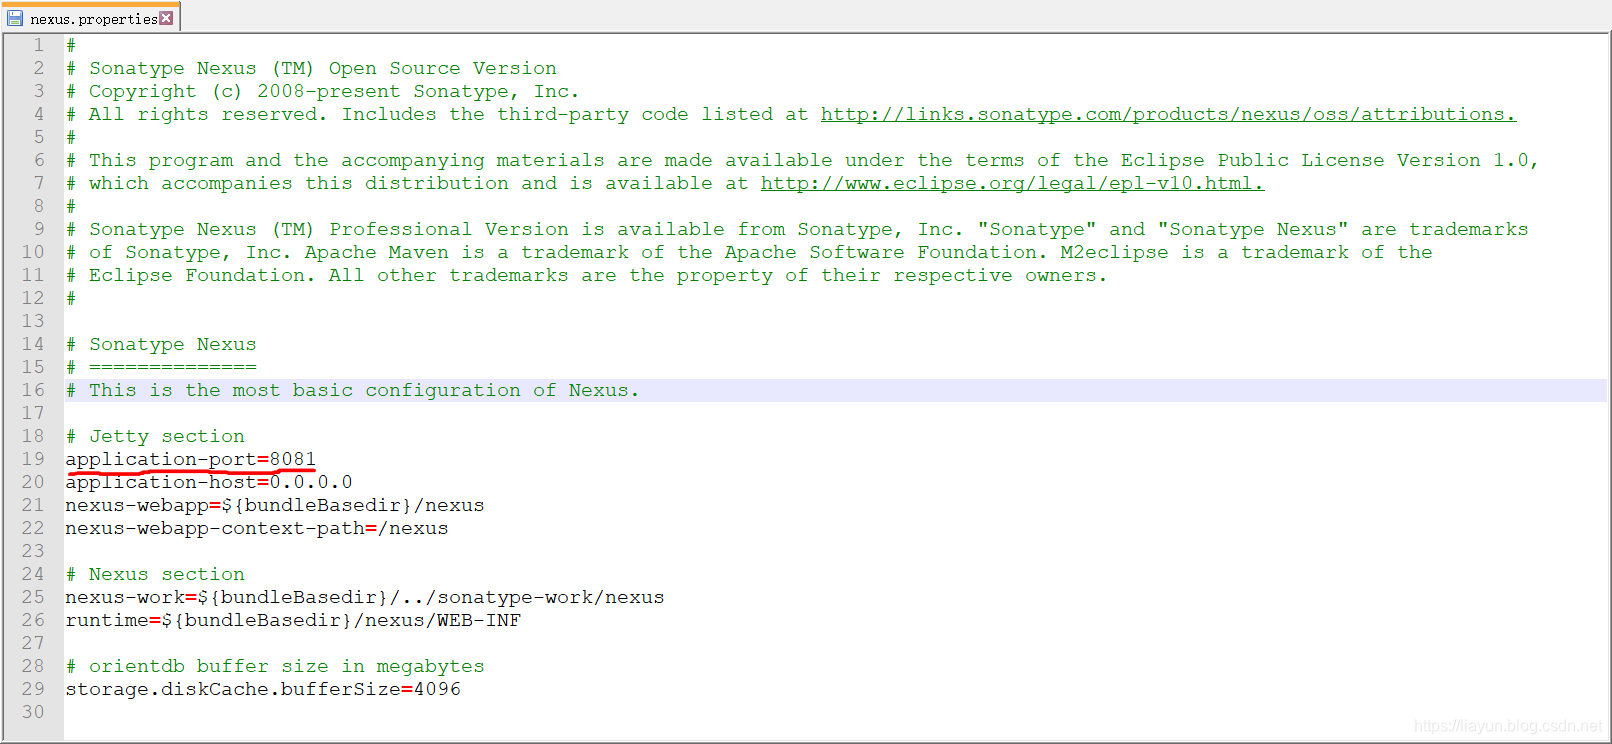Click the 'Professional Version is available' line
The image size is (1612, 744).
797,229
